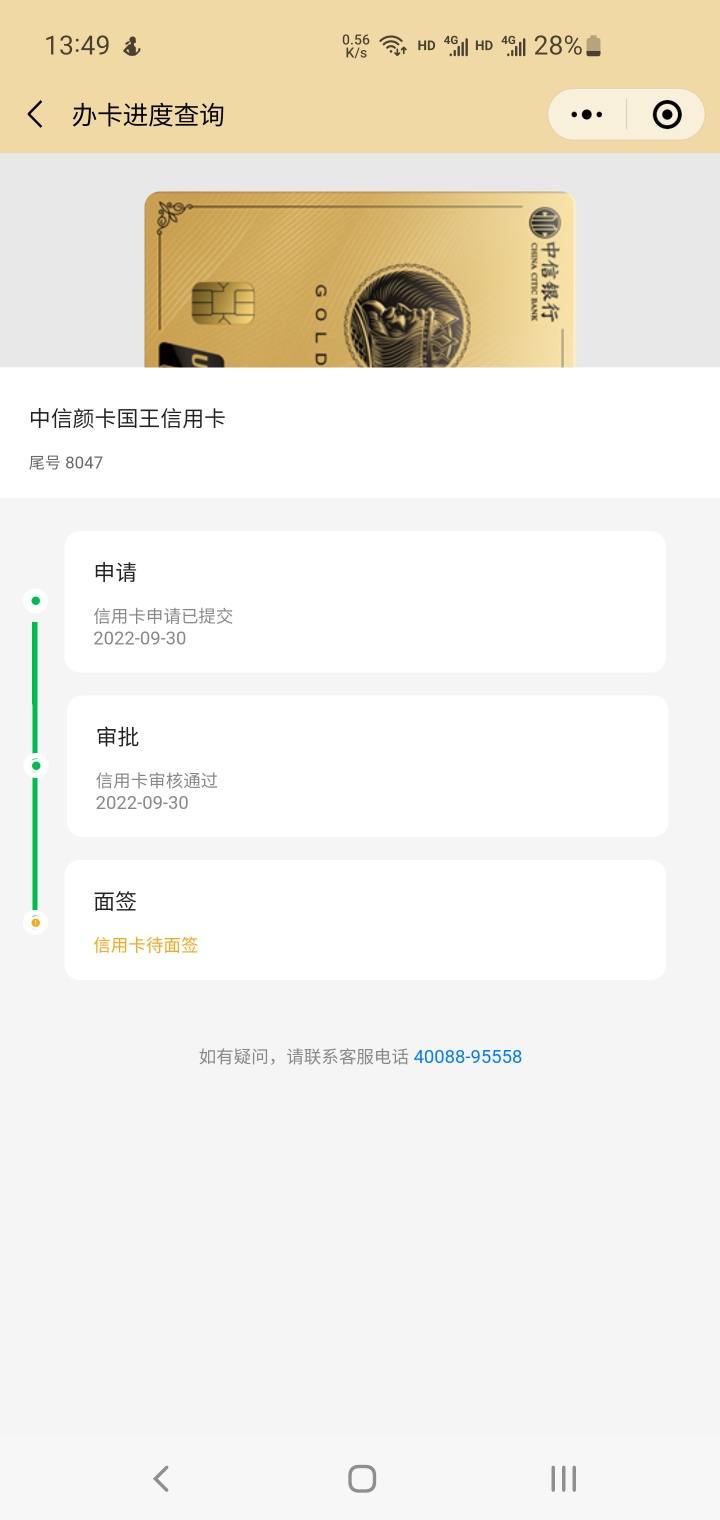Image resolution: width=720 pixels, height=1520 pixels.
Task: Tap the king emblem on the card
Action: pyautogui.click(x=407, y=316)
